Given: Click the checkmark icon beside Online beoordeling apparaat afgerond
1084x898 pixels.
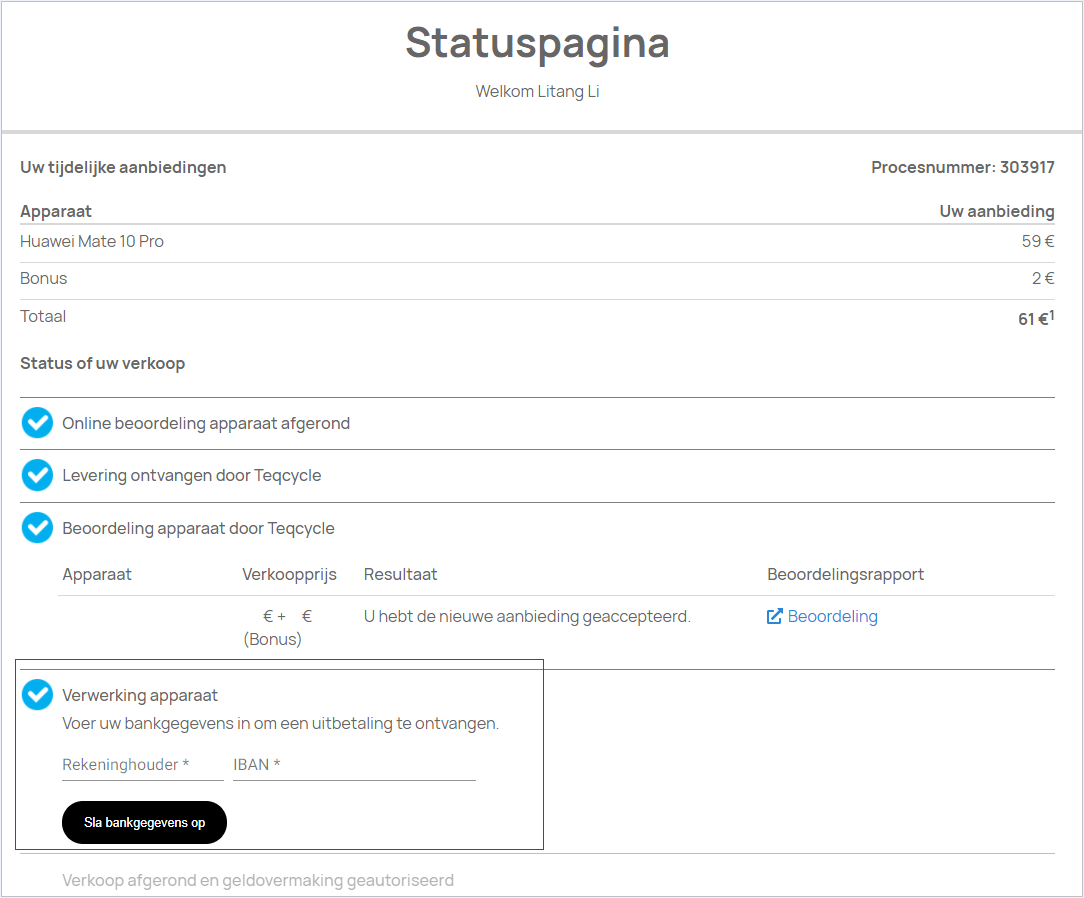Looking at the screenshot, I should [x=37, y=423].
